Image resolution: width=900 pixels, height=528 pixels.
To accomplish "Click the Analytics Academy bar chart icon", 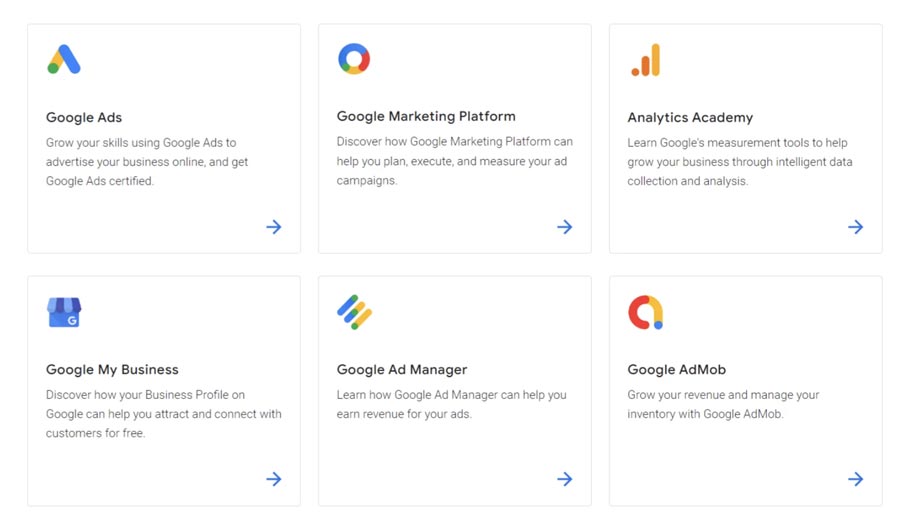I will click(x=646, y=60).
